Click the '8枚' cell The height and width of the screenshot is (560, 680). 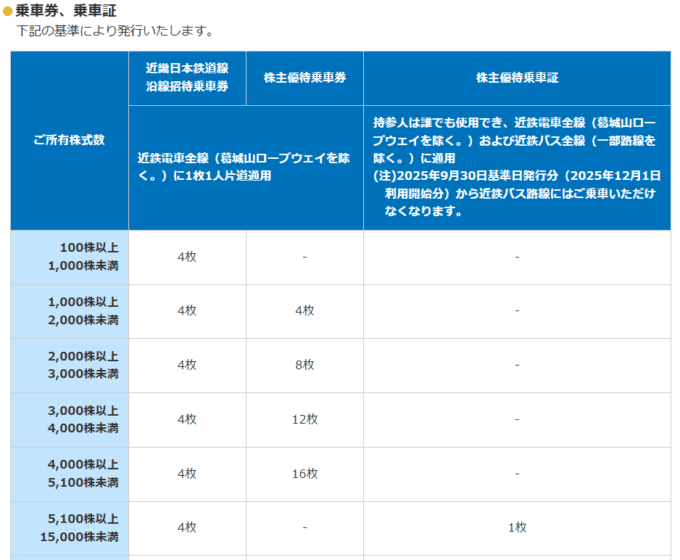coord(305,365)
